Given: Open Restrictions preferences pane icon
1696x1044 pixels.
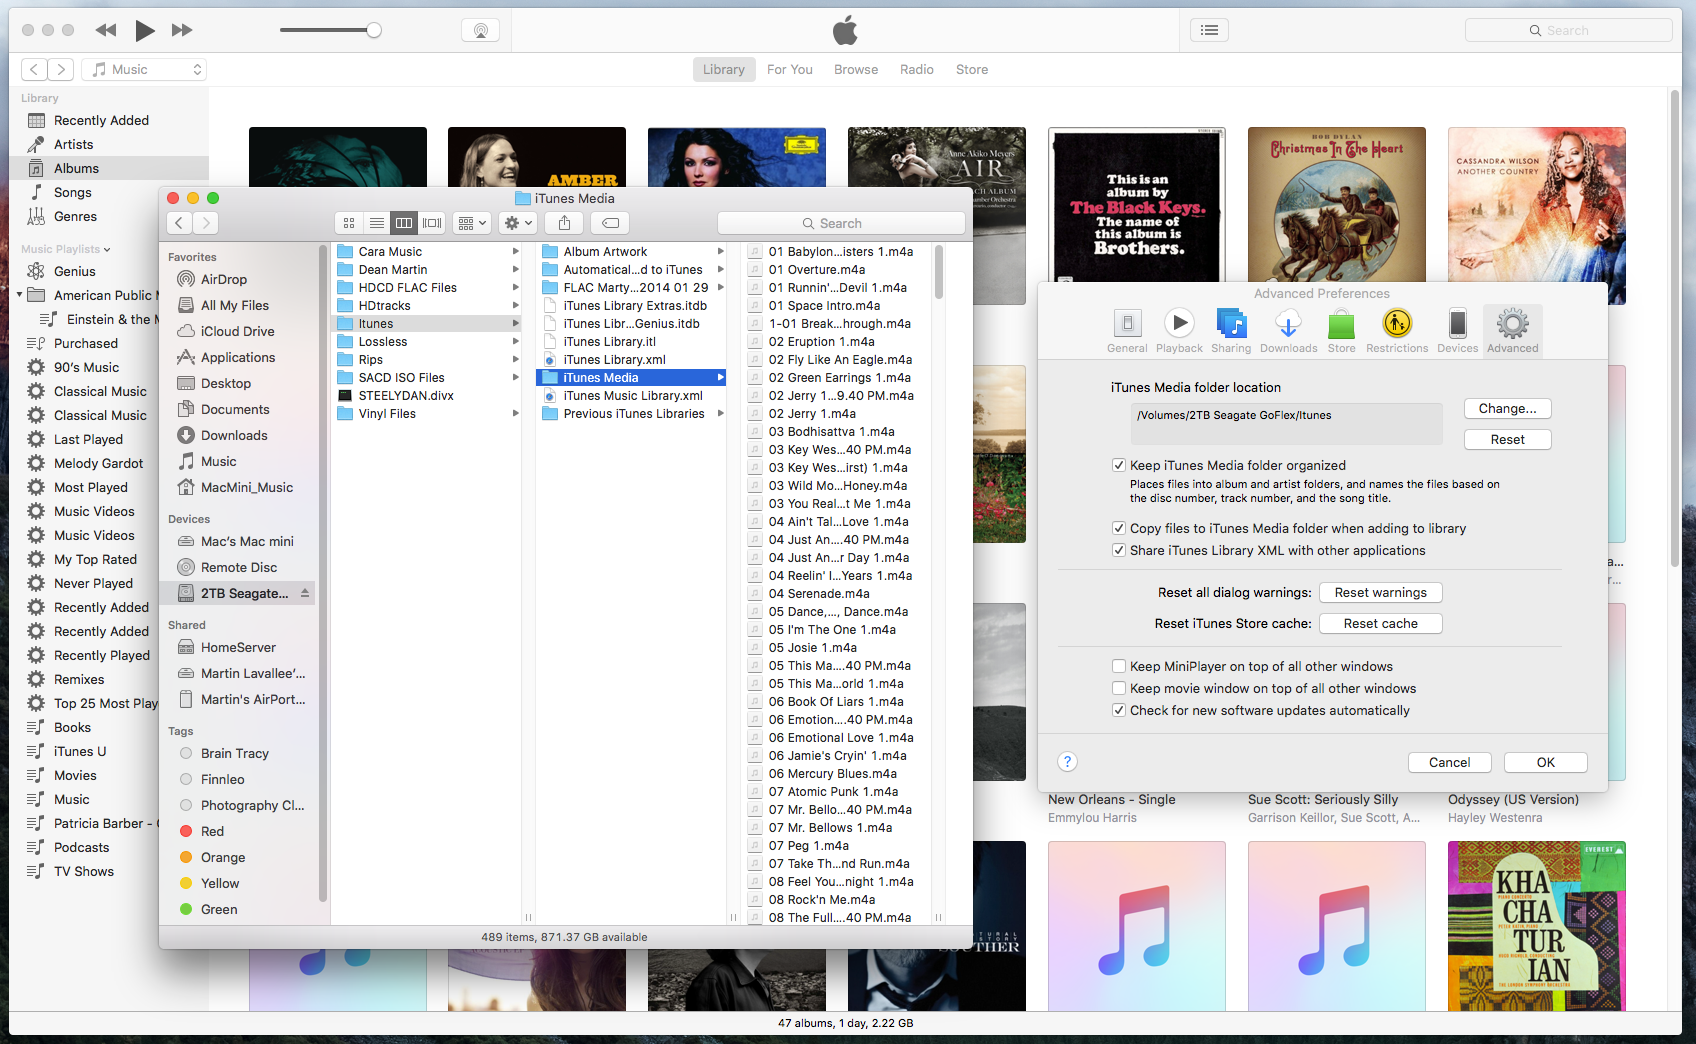Looking at the screenshot, I should coord(1397,323).
